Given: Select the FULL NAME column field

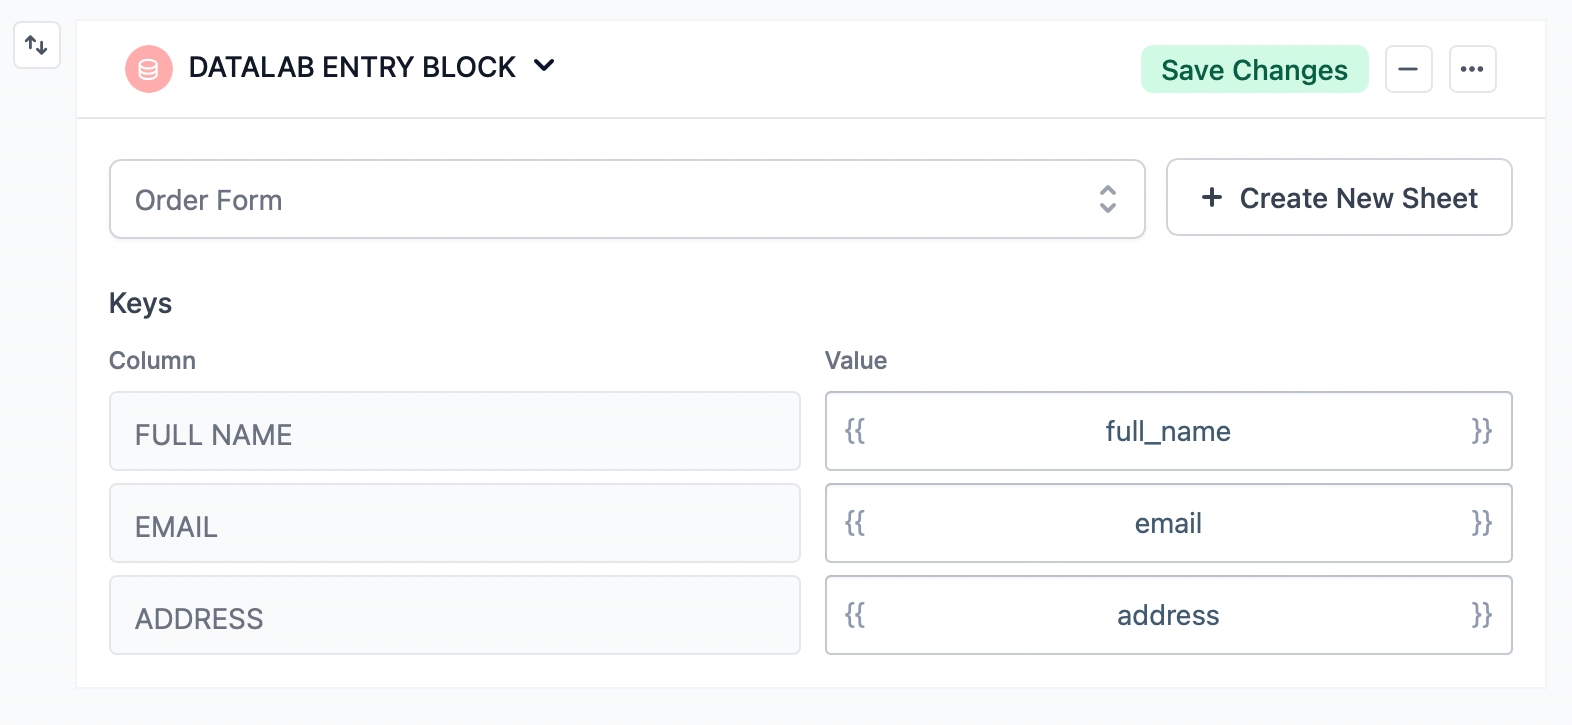Looking at the screenshot, I should (455, 431).
